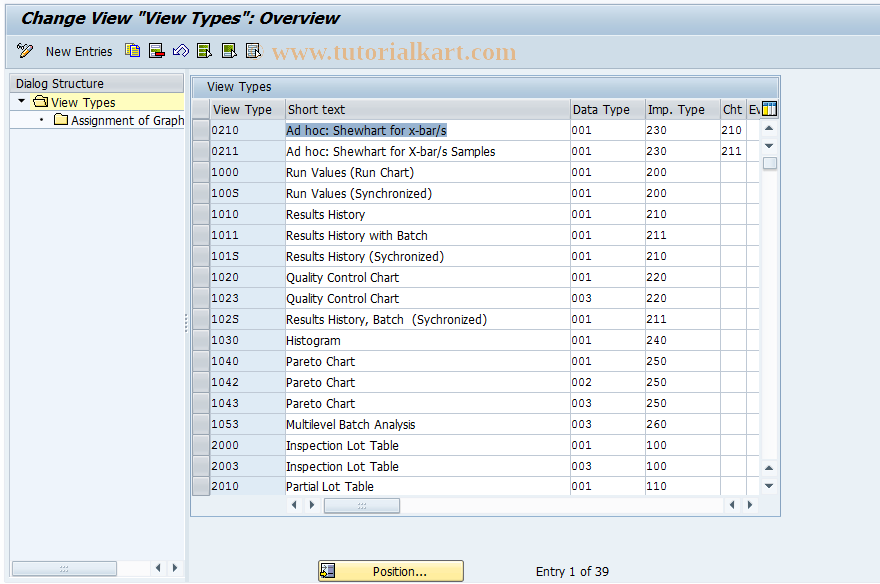Click right arrow of fixed-columns horizontal scrollbar

click(x=312, y=505)
